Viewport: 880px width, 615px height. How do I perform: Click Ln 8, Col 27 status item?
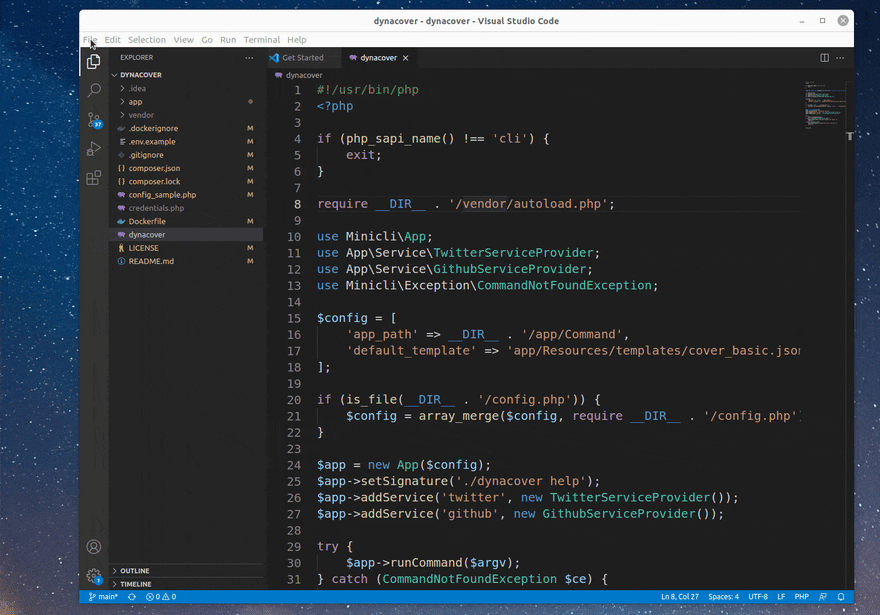[680, 596]
